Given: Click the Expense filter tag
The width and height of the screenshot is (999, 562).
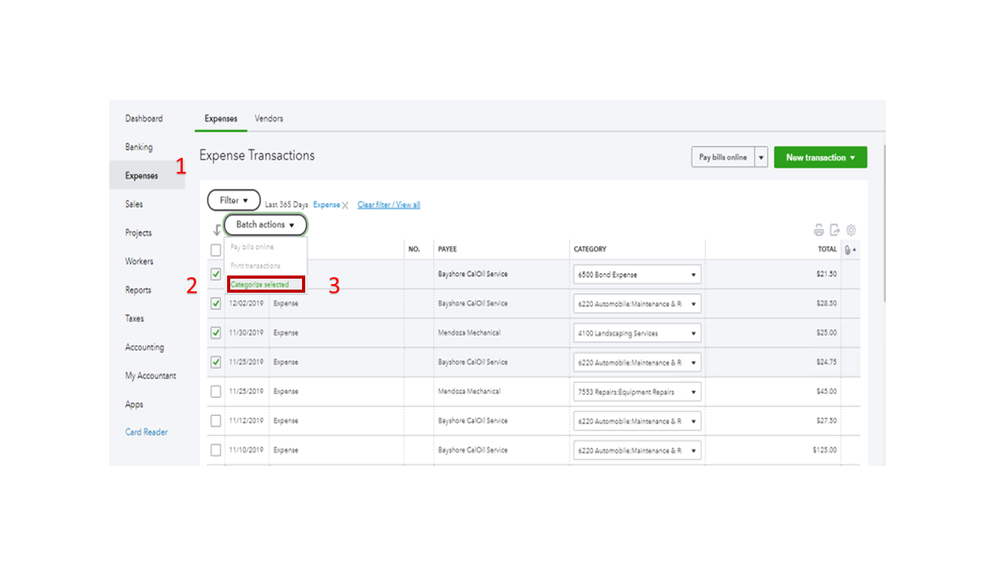Looking at the screenshot, I should coord(326,205).
